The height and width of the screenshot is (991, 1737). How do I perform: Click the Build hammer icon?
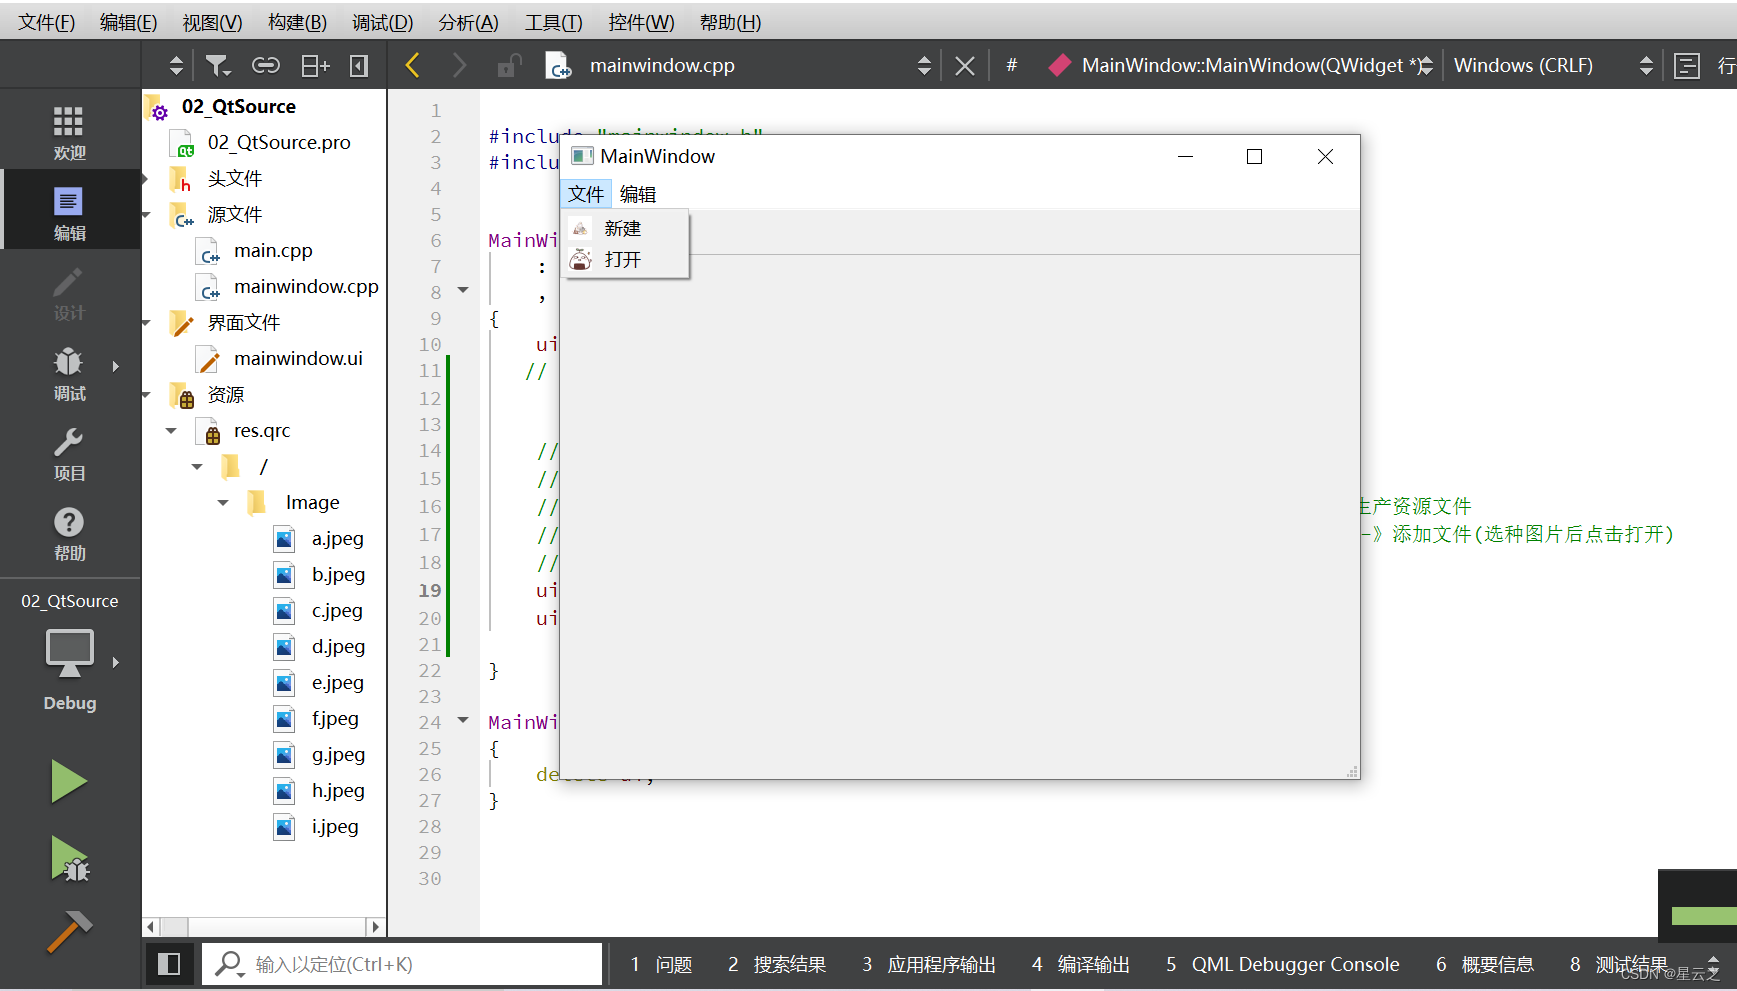[x=69, y=932]
